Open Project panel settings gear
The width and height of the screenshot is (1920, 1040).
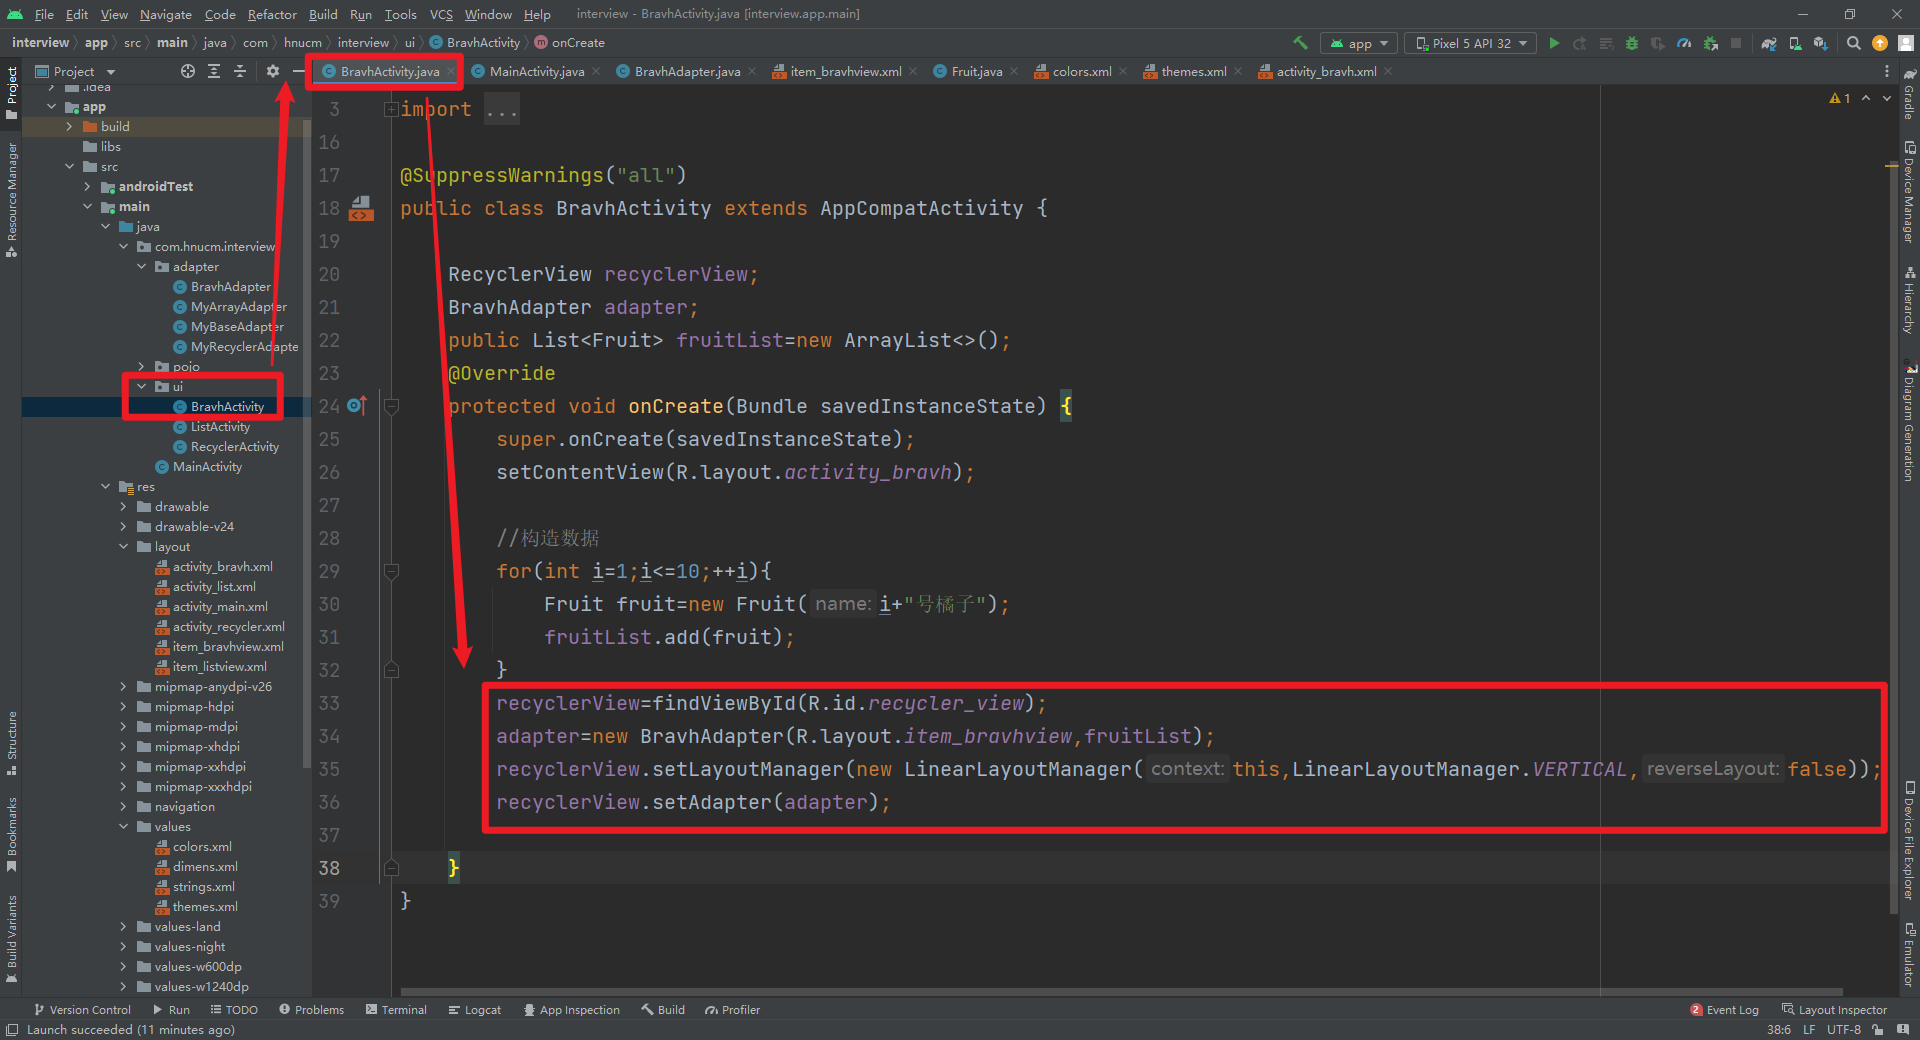tap(273, 71)
